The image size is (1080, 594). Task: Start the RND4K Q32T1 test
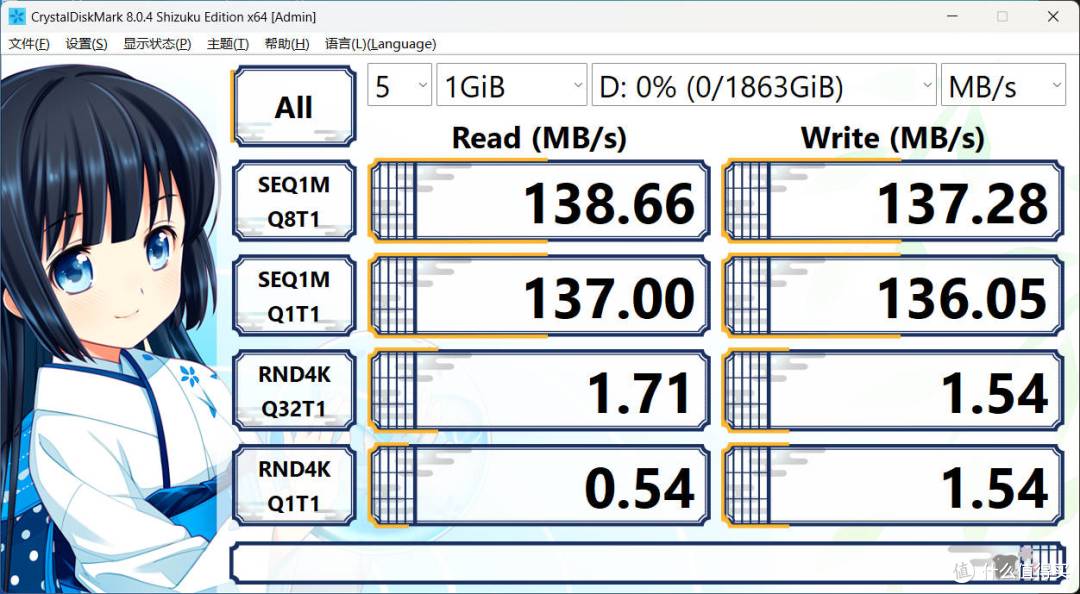coord(294,391)
